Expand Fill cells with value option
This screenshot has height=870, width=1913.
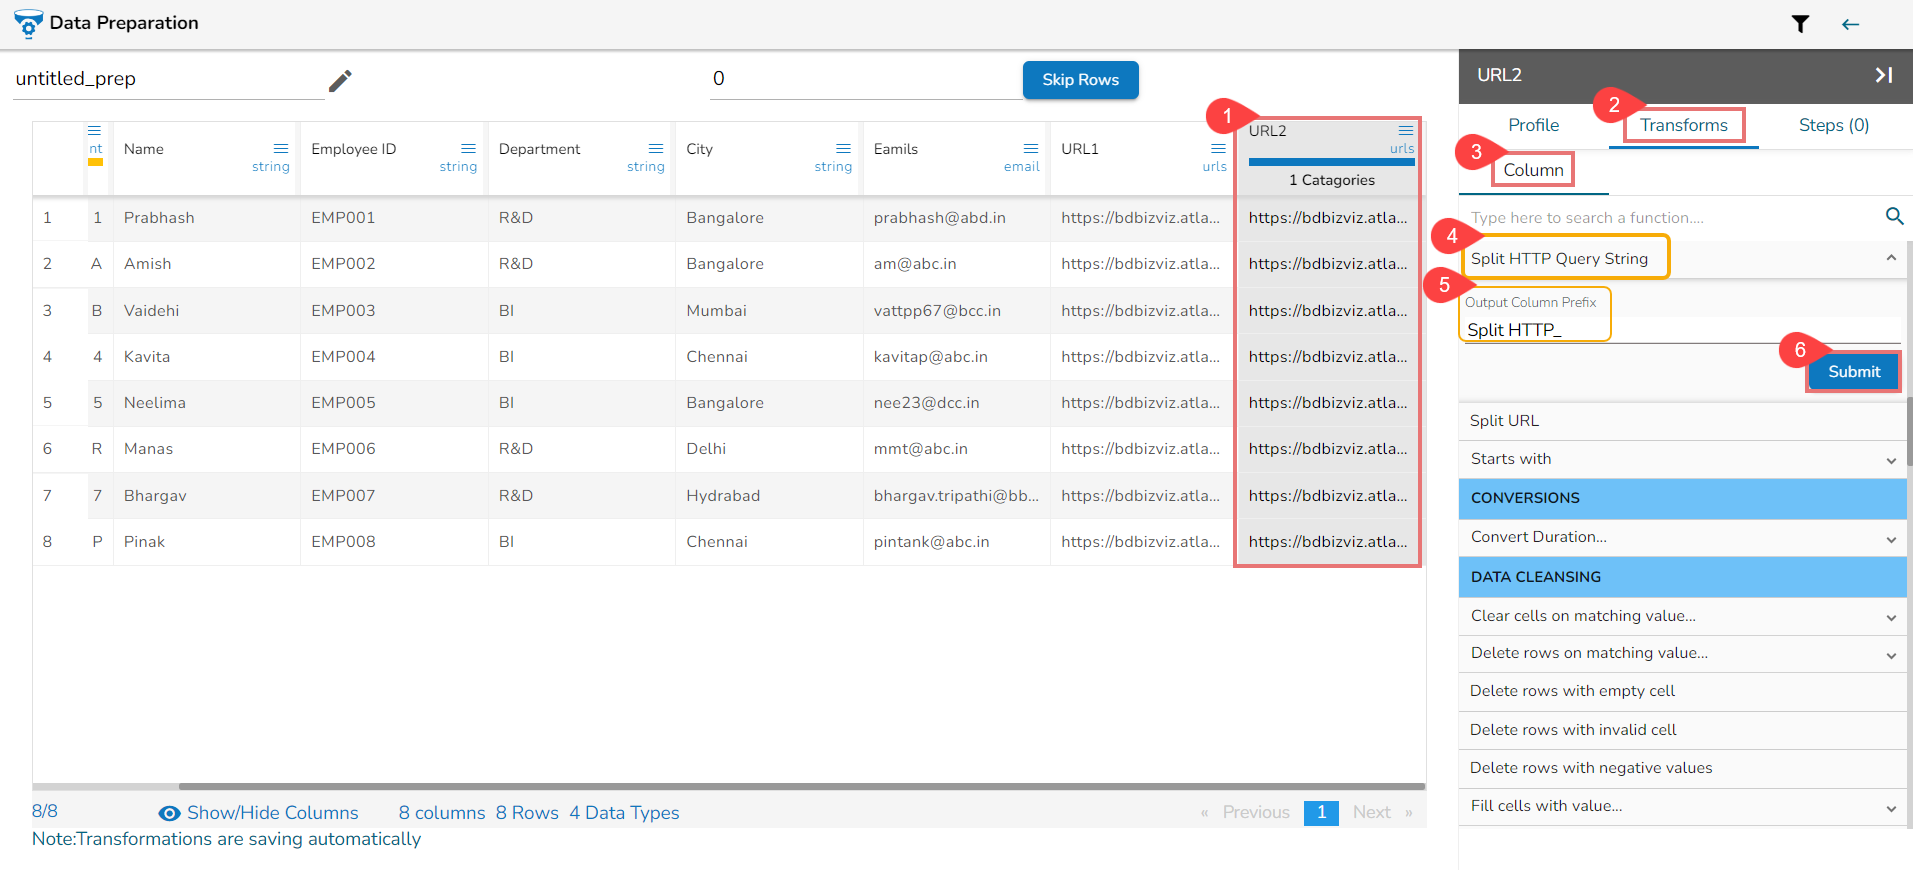(x=1890, y=808)
